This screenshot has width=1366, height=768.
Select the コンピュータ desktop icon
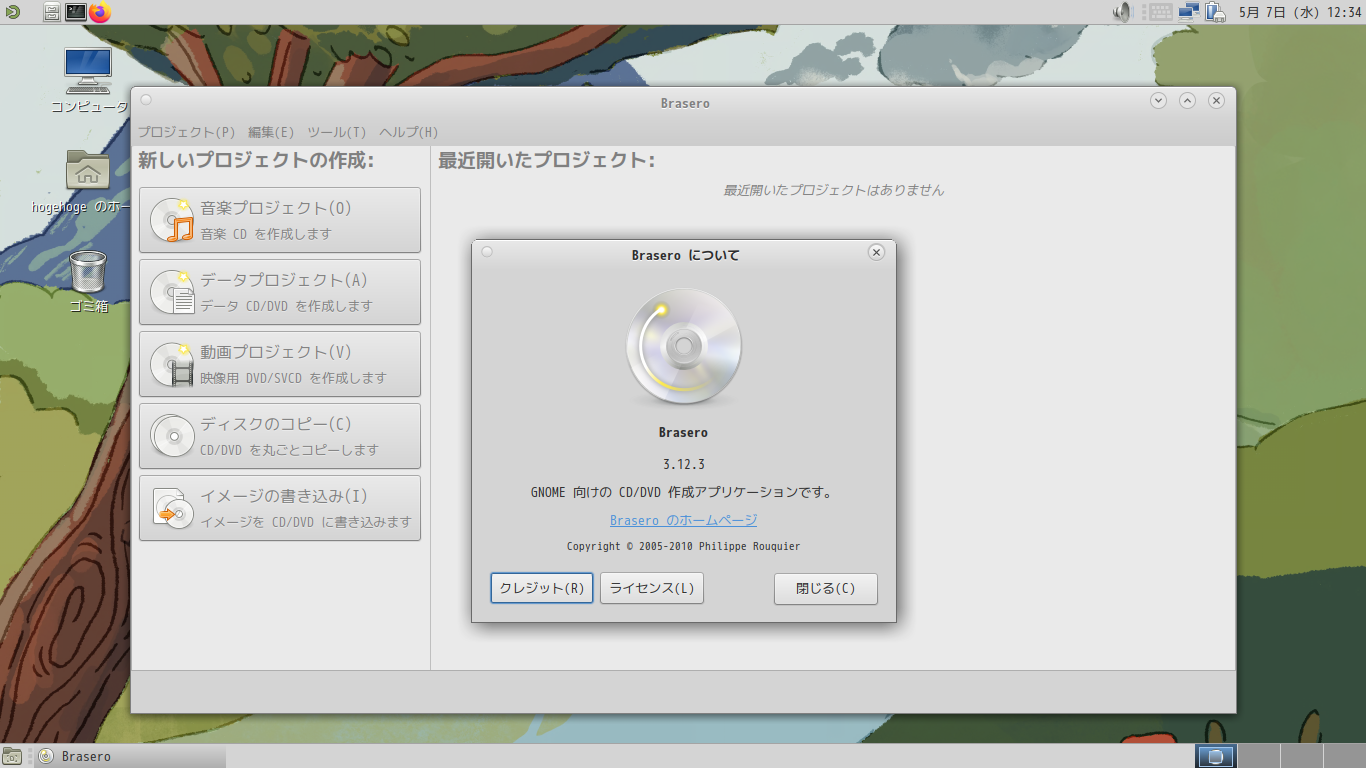click(88, 81)
